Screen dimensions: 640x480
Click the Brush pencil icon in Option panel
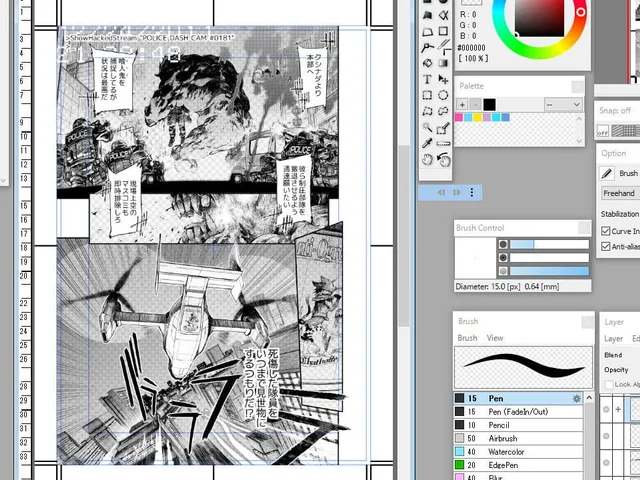point(607,173)
